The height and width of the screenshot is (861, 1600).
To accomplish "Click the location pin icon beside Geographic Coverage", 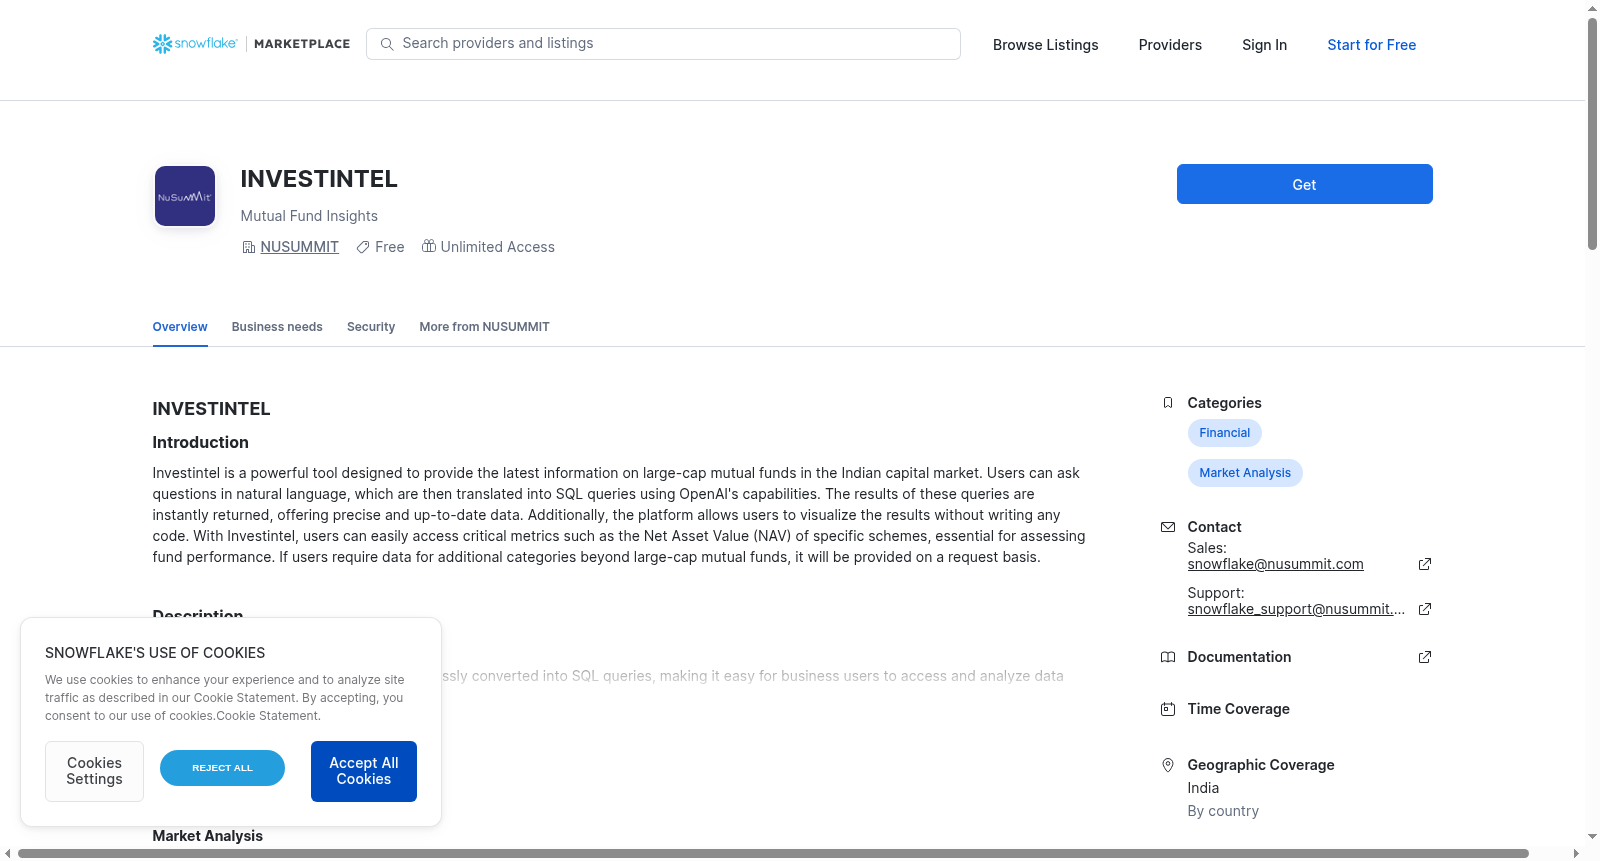I will [x=1167, y=765].
